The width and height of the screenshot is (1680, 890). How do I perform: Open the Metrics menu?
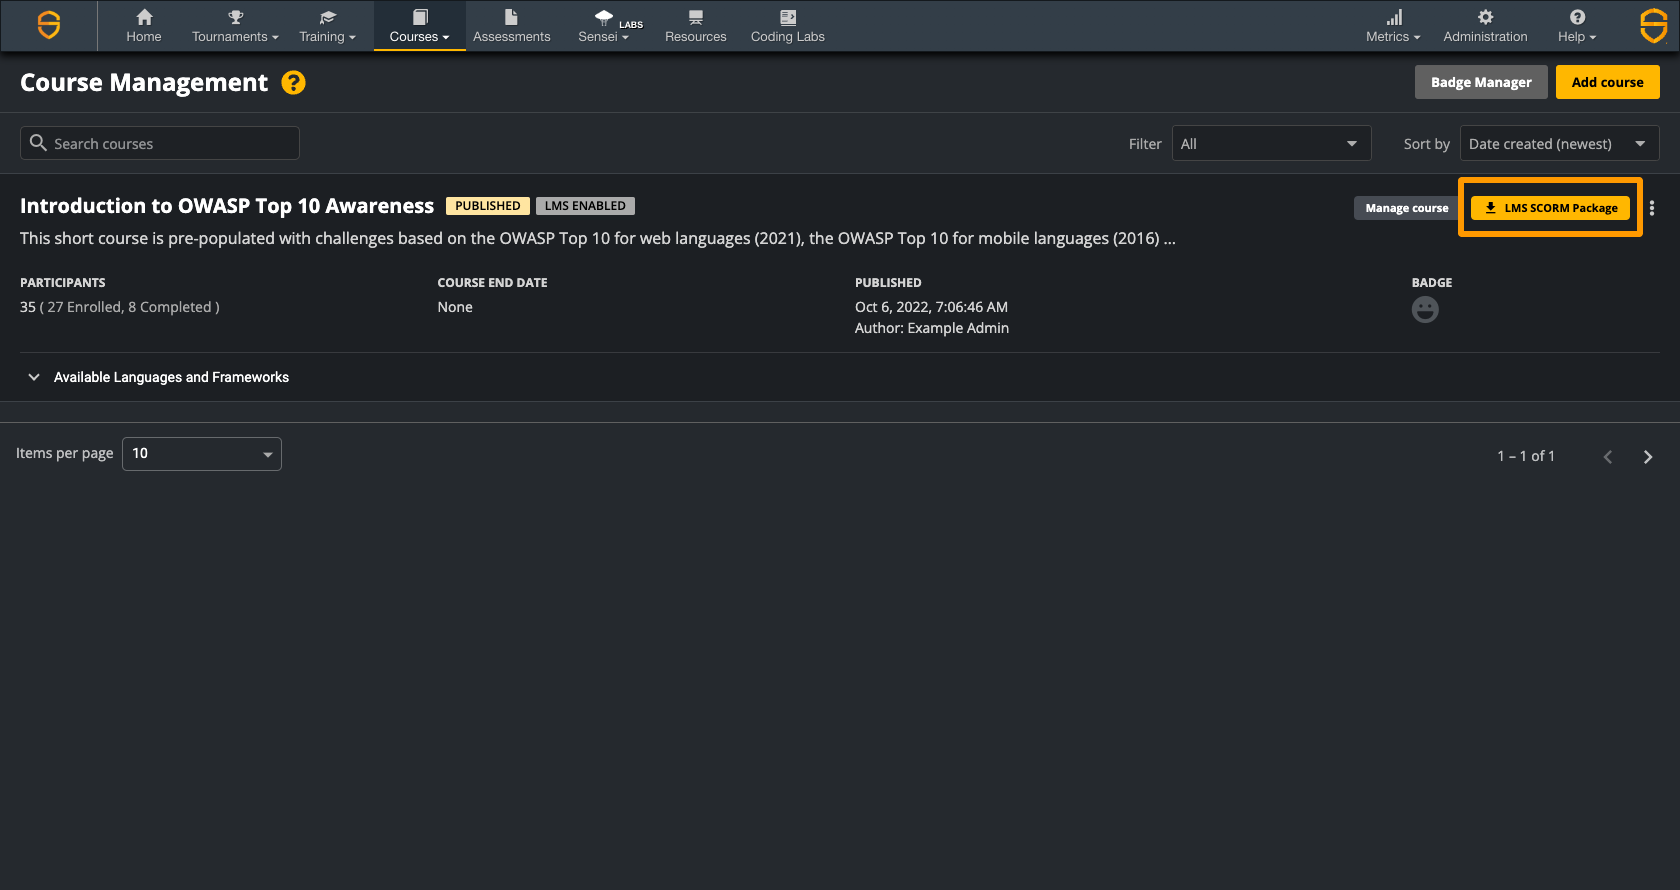coord(1393,26)
